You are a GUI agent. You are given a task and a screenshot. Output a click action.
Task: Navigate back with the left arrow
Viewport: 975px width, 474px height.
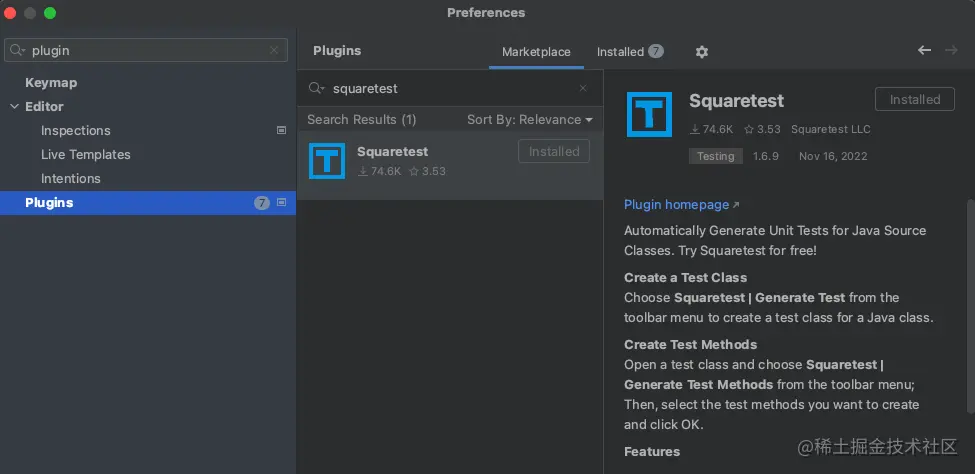pyautogui.click(x=924, y=50)
